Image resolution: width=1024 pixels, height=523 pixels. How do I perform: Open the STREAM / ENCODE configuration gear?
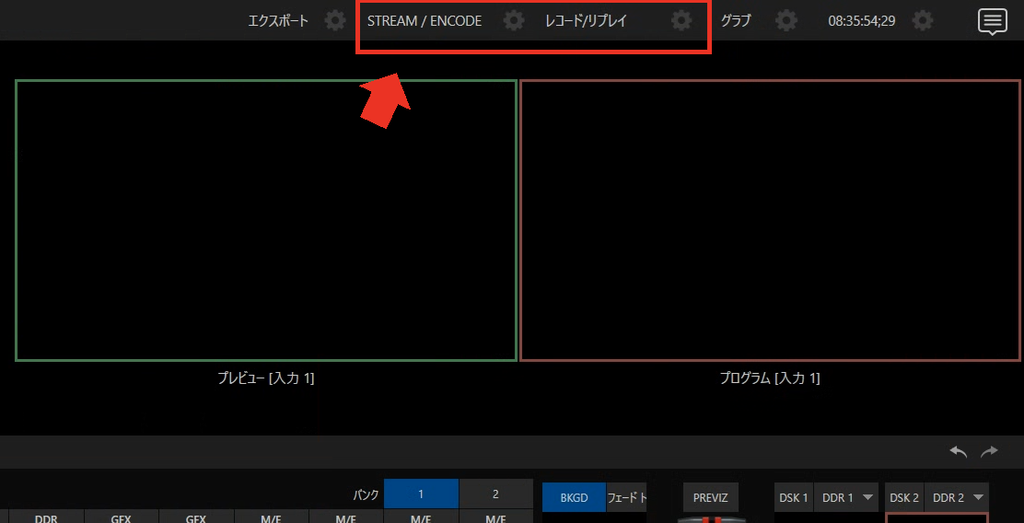(514, 21)
